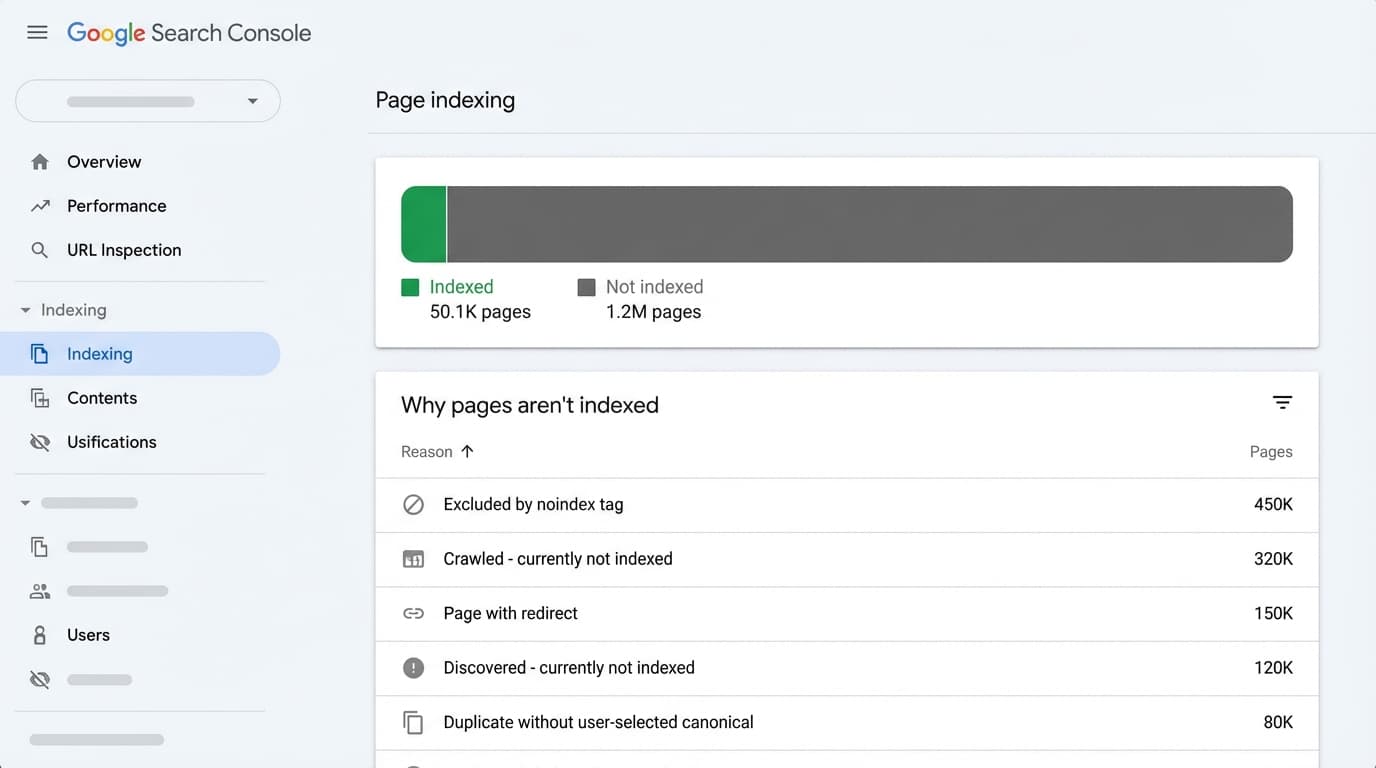The width and height of the screenshot is (1376, 768).
Task: Click the Page with redirect link icon
Action: click(x=413, y=613)
